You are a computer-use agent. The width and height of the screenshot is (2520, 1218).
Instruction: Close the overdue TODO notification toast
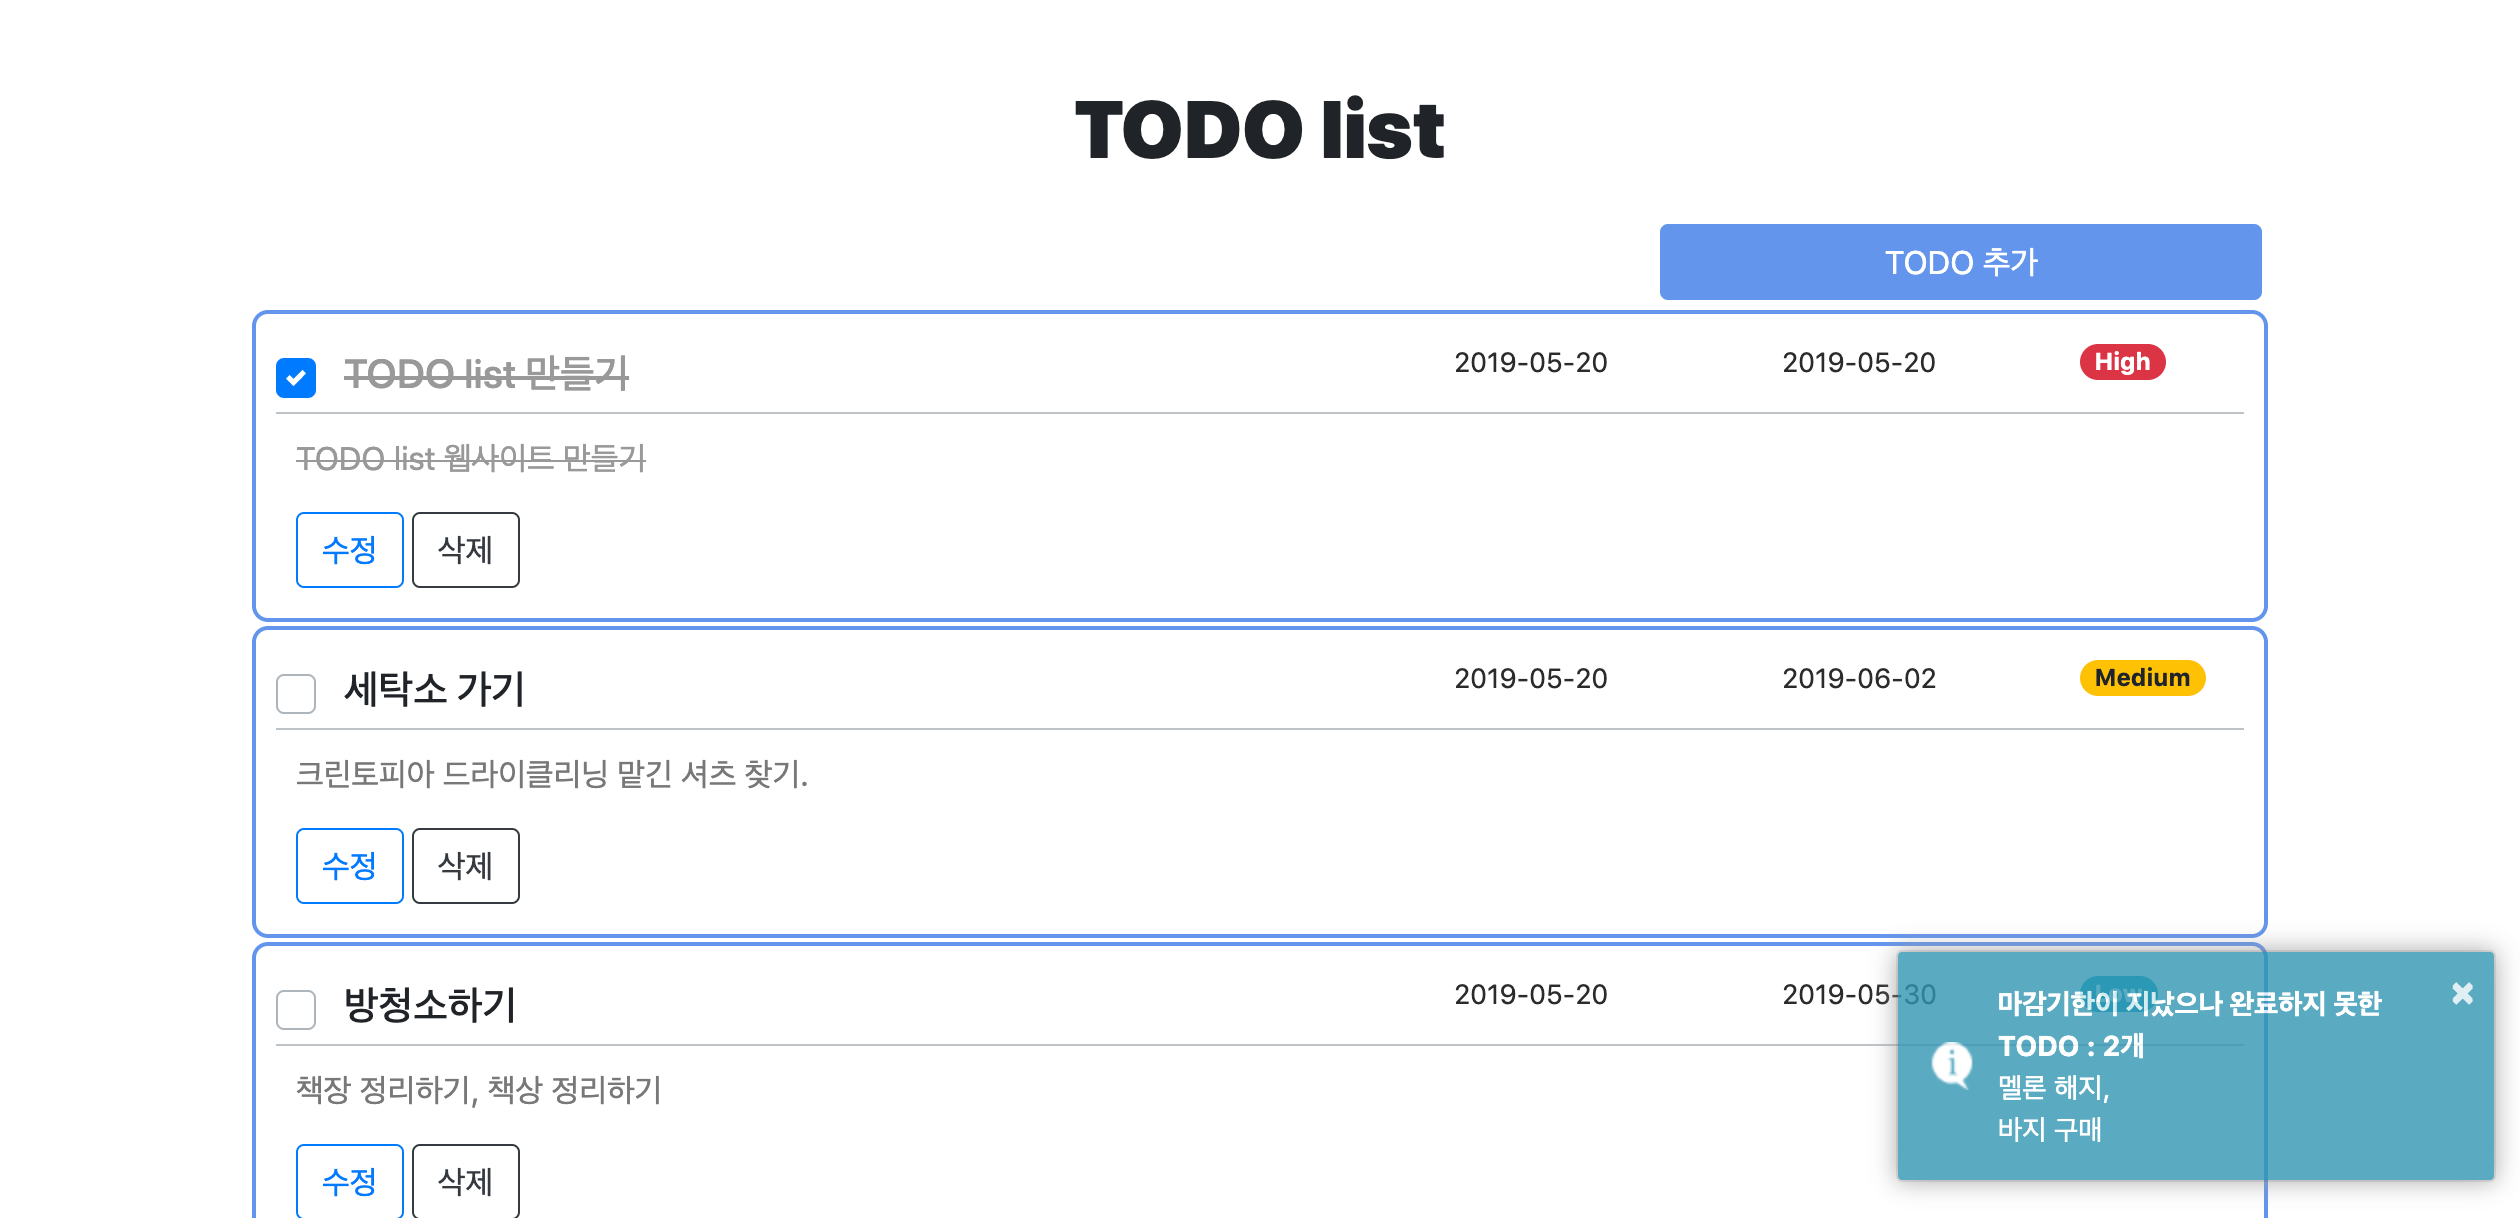(x=2462, y=993)
